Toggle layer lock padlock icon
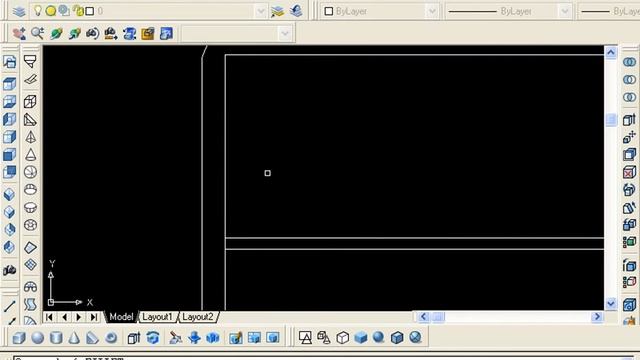Image resolution: width=640 pixels, height=360 pixels. 78,11
